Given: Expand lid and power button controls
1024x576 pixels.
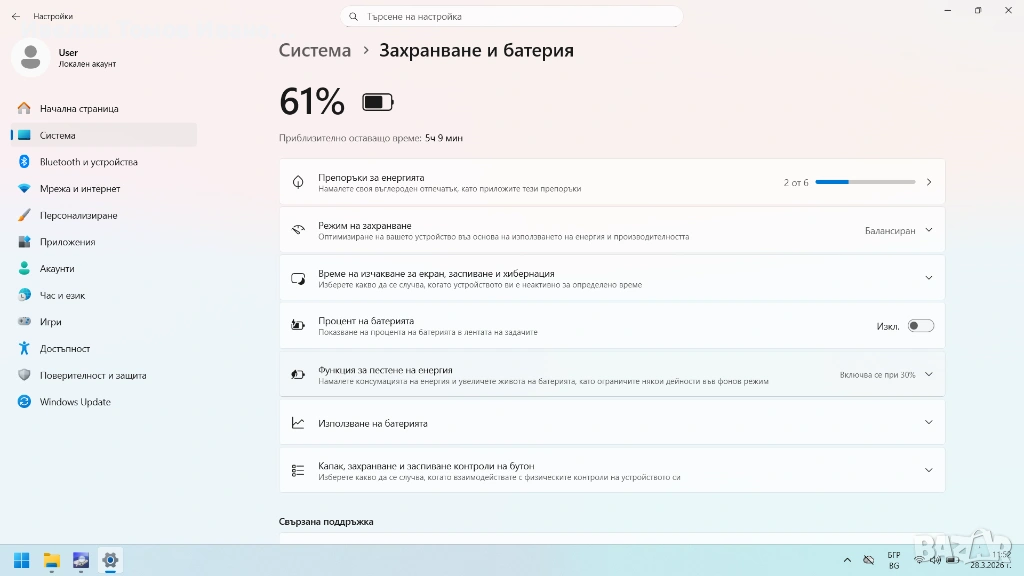Looking at the screenshot, I should click(x=928, y=470).
